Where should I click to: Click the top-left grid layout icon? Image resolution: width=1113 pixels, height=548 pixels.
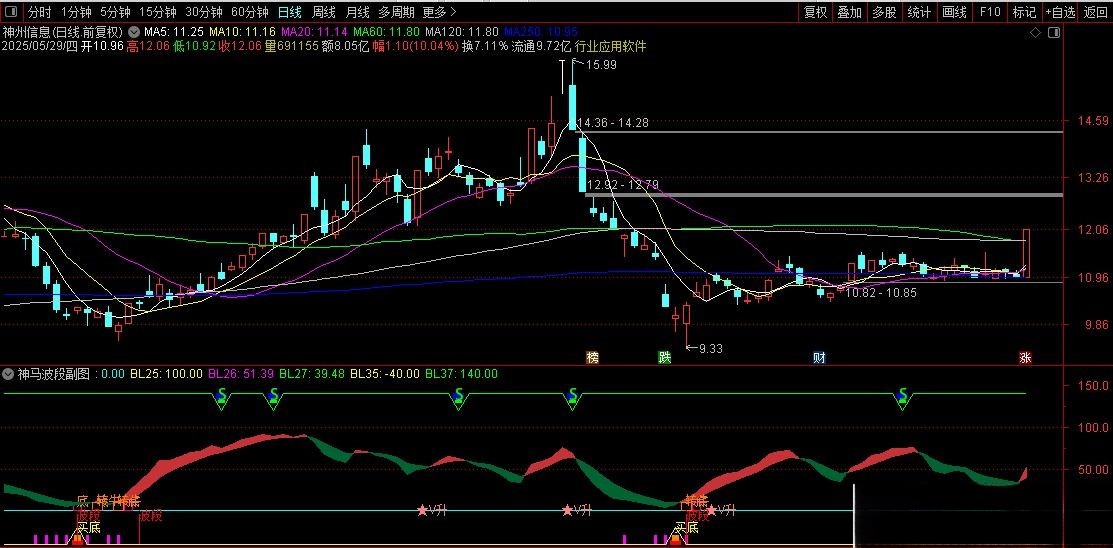11,13
